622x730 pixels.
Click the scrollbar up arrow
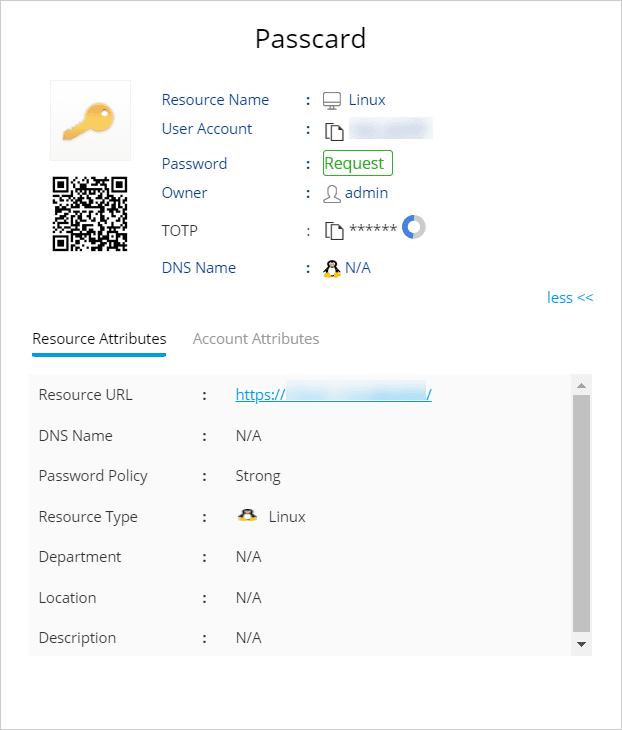coord(581,385)
